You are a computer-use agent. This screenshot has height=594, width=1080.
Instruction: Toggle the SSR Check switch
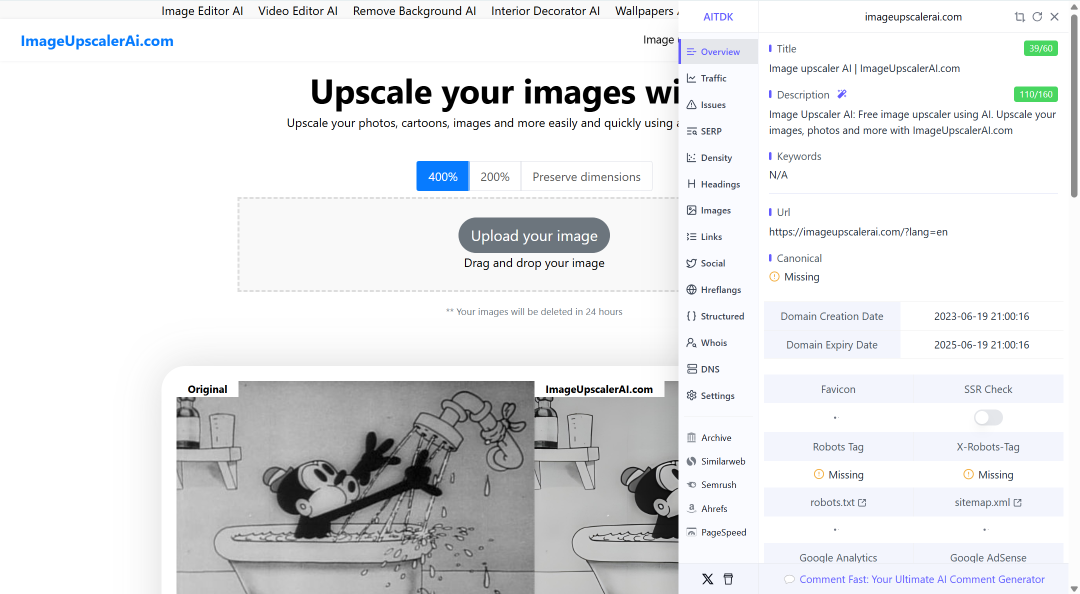[x=988, y=418]
